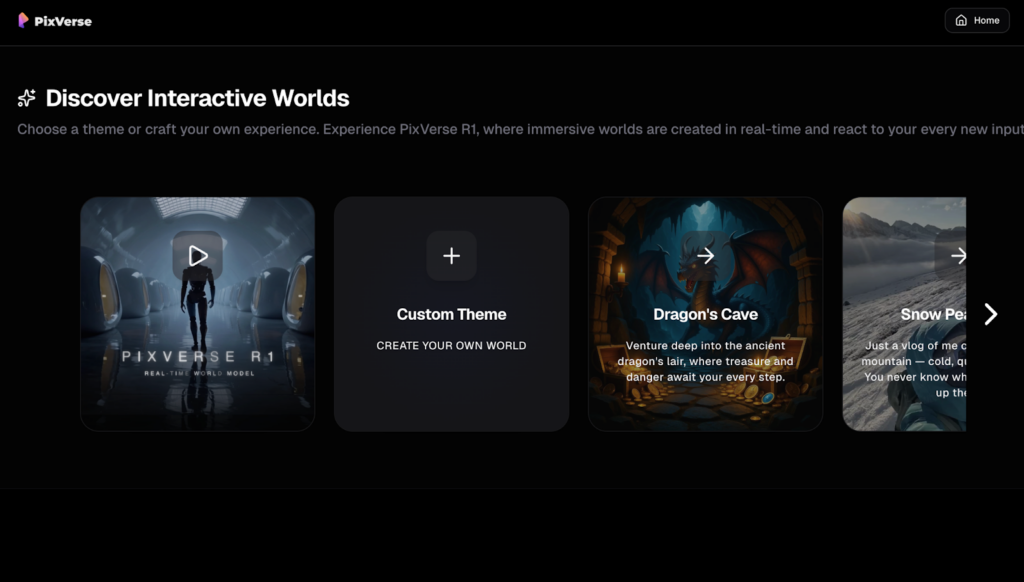
Task: Show next worlds with right chevron
Action: tap(990, 314)
